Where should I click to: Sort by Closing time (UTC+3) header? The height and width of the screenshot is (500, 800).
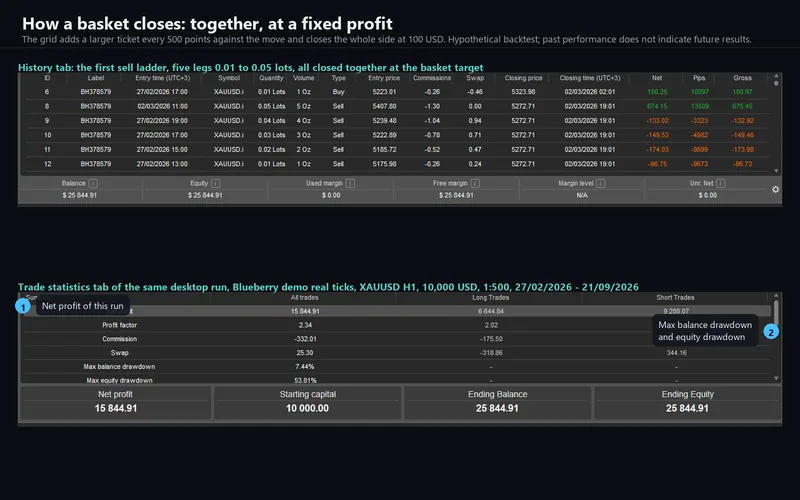[x=590, y=78]
